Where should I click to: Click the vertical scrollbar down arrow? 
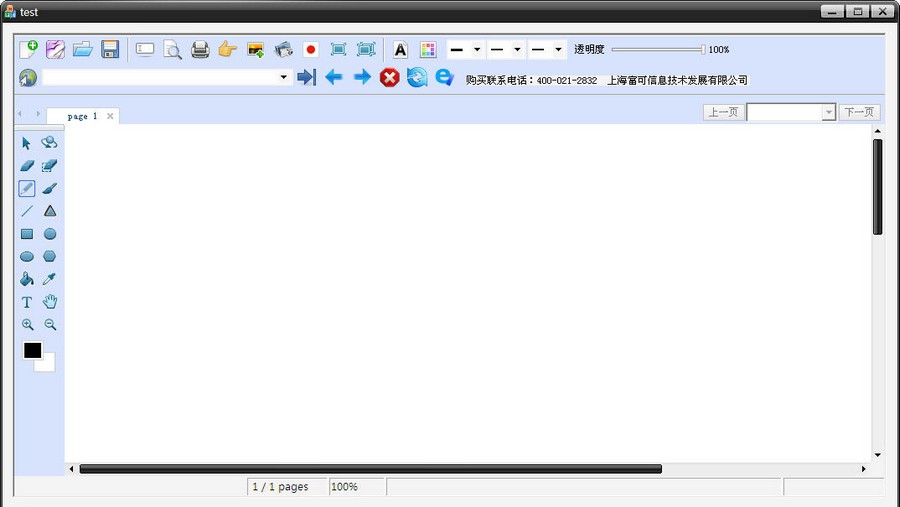tap(878, 455)
